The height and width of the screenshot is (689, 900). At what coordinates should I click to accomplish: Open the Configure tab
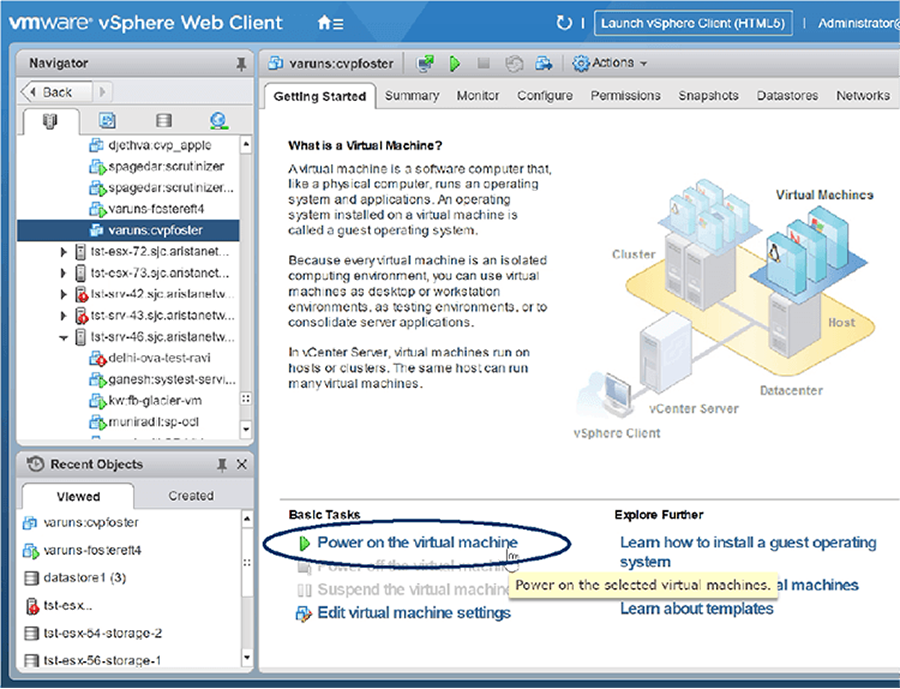point(545,96)
